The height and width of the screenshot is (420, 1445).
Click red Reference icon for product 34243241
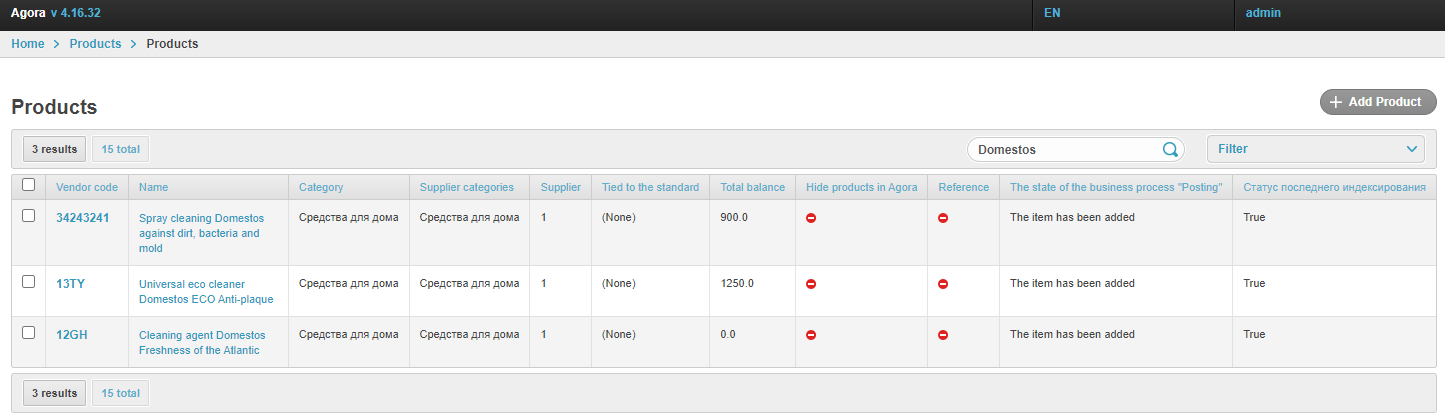[x=943, y=218]
